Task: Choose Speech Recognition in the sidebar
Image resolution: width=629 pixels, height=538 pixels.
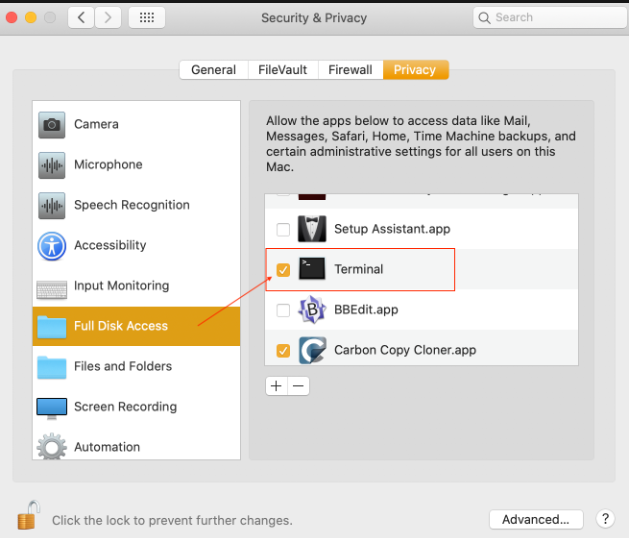Action: click(x=136, y=205)
